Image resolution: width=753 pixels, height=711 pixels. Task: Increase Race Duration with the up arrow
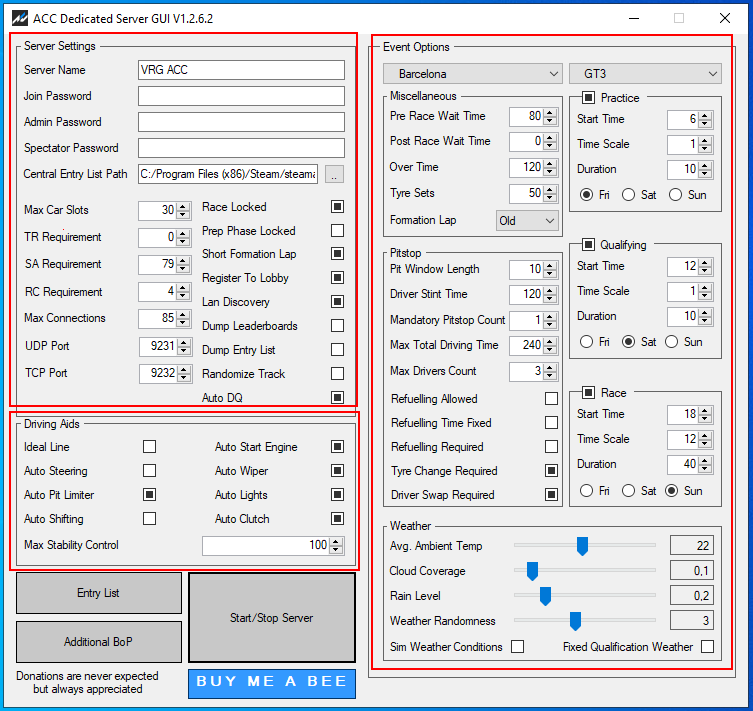705,460
